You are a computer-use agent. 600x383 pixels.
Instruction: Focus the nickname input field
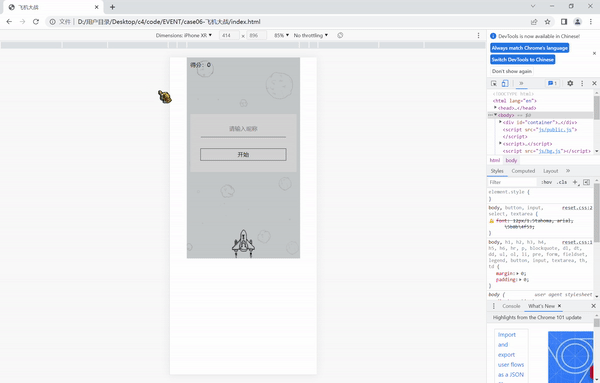click(243, 129)
